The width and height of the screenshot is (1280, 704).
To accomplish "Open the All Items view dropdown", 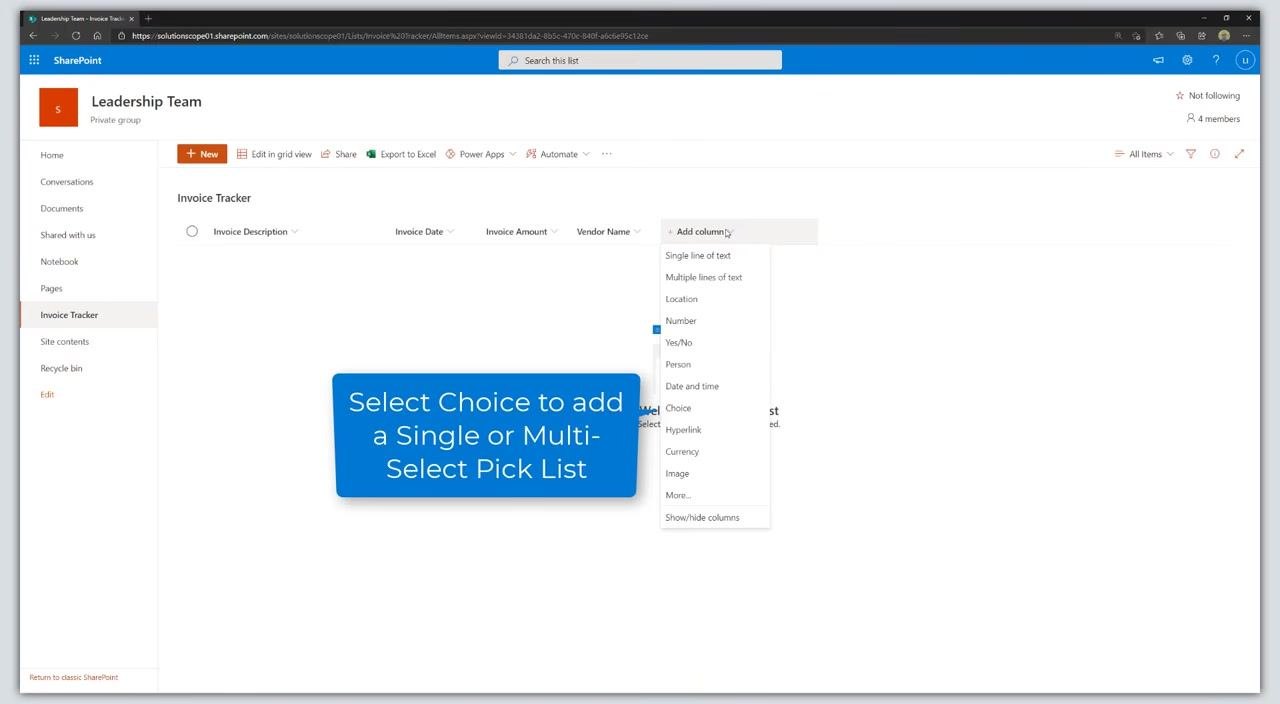I will tap(1144, 154).
